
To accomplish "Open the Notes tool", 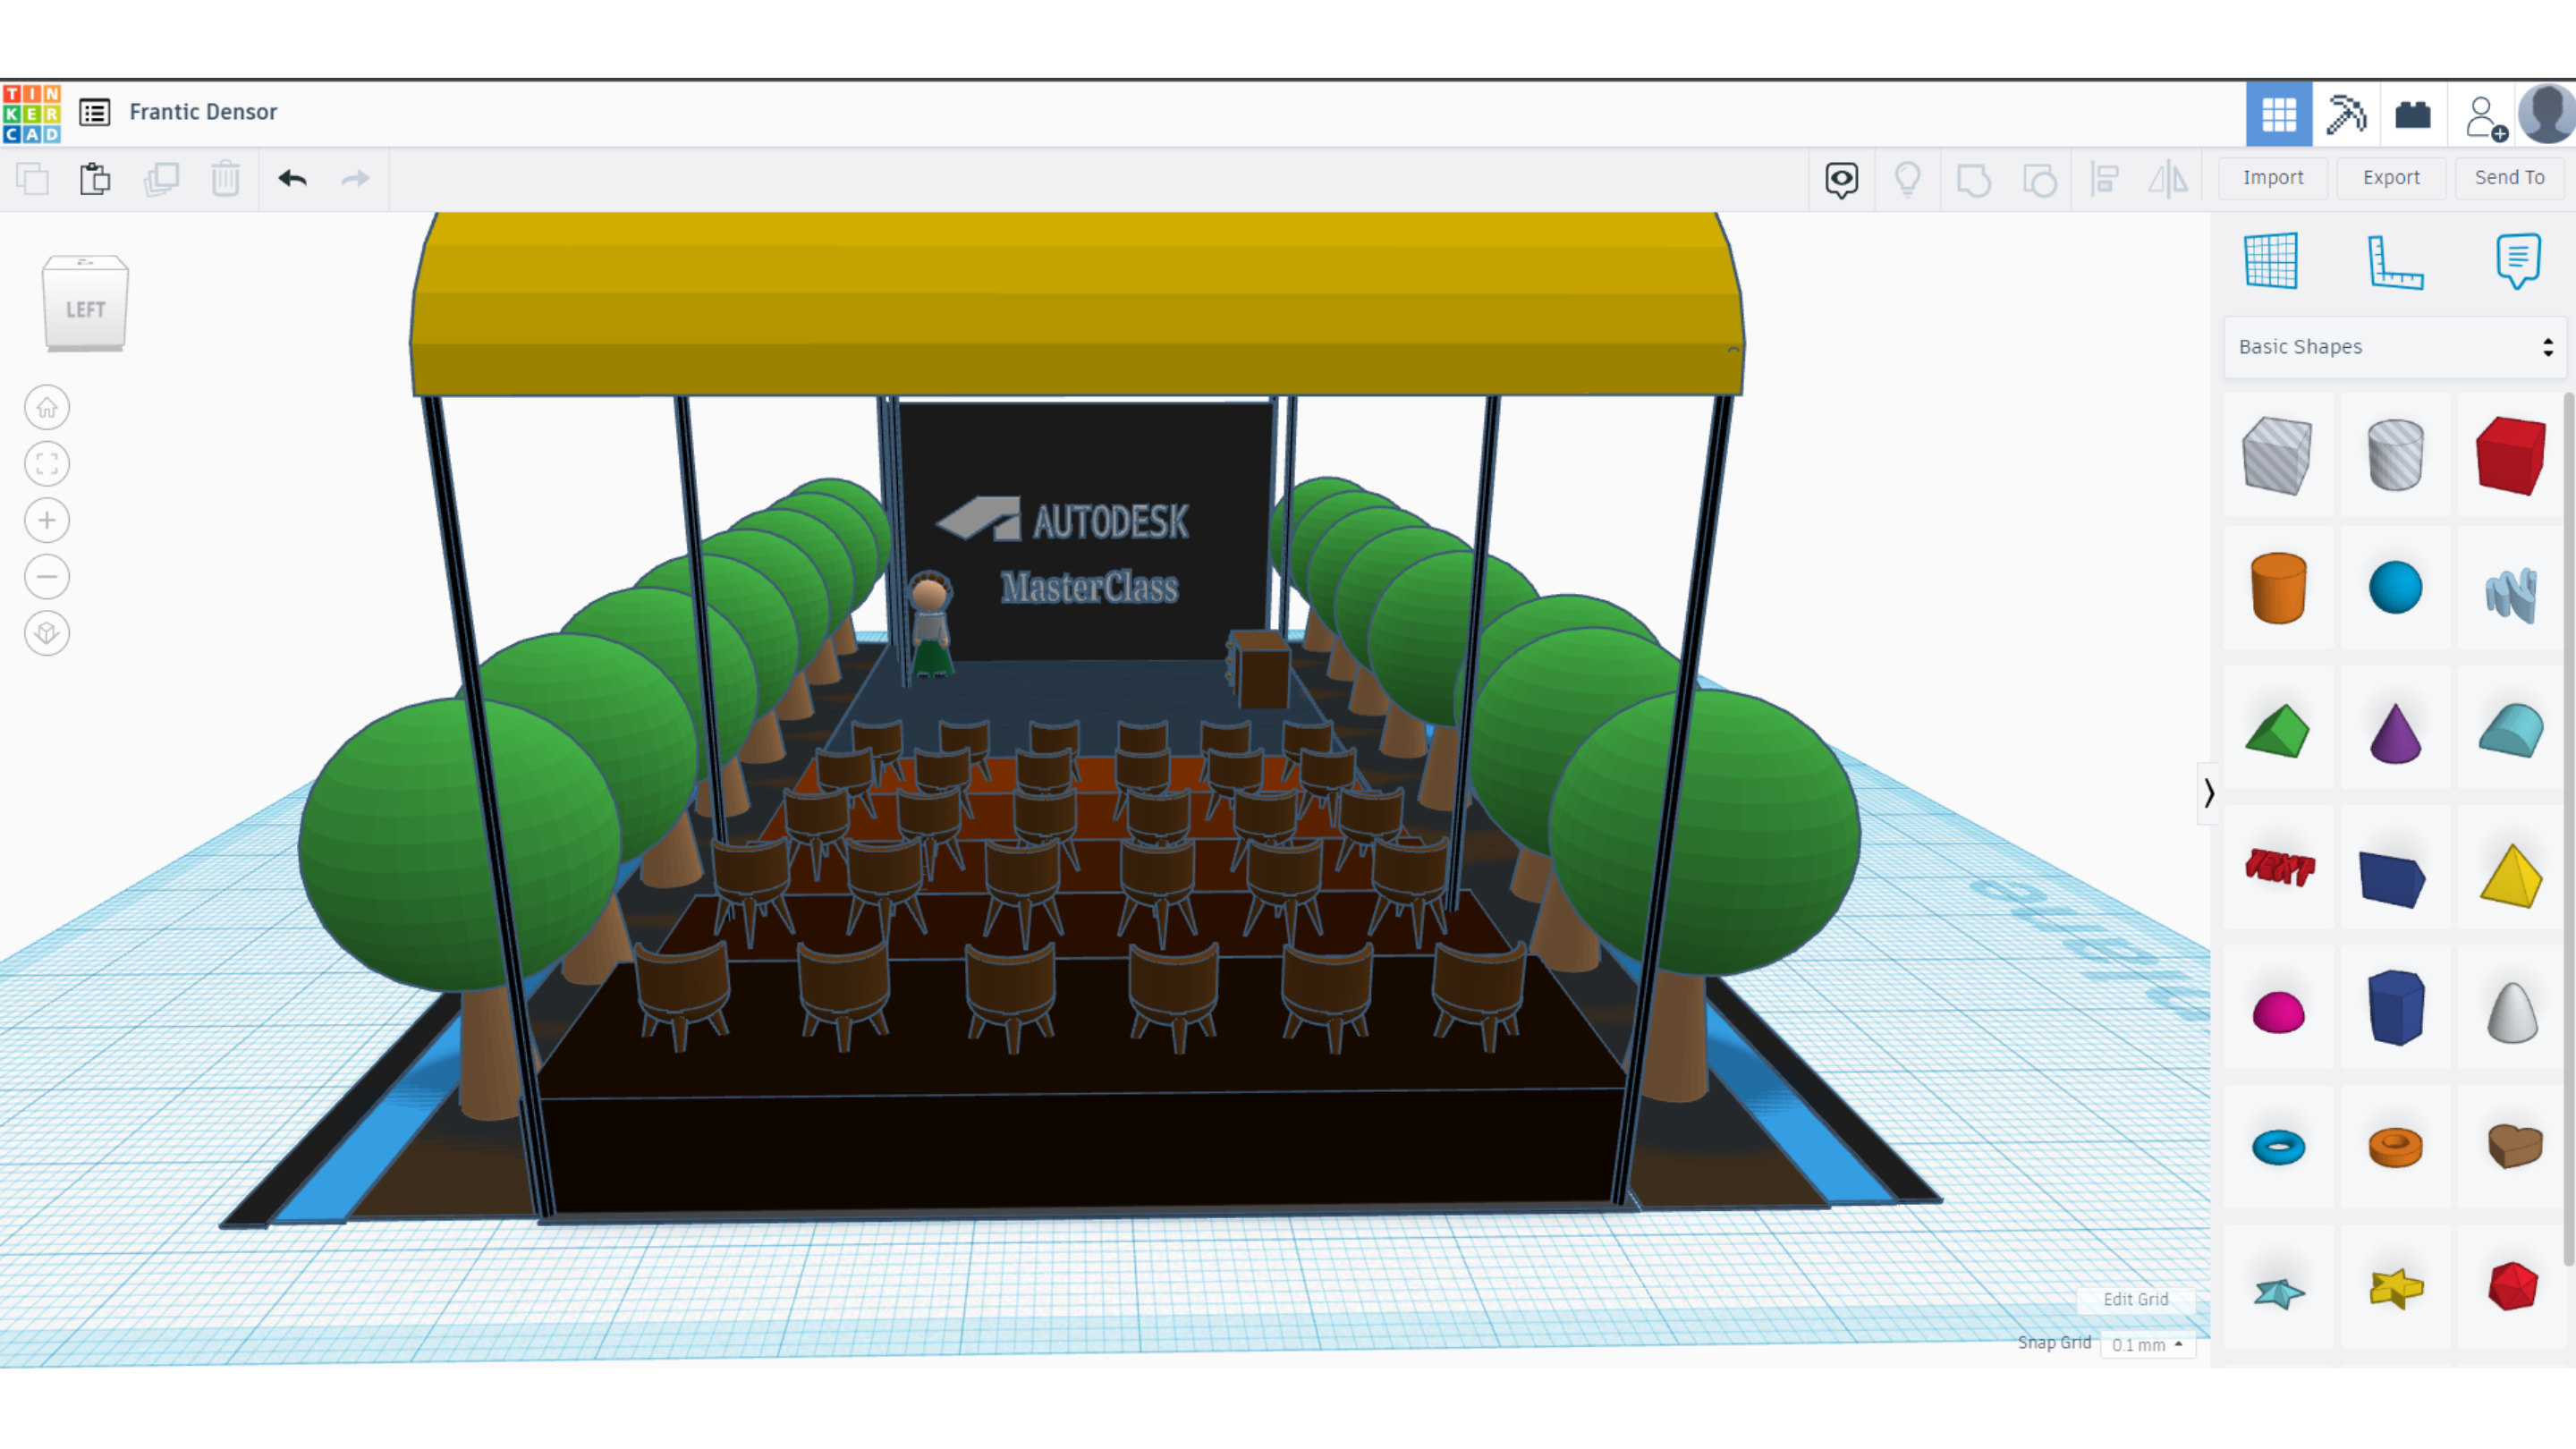I will tap(2517, 262).
